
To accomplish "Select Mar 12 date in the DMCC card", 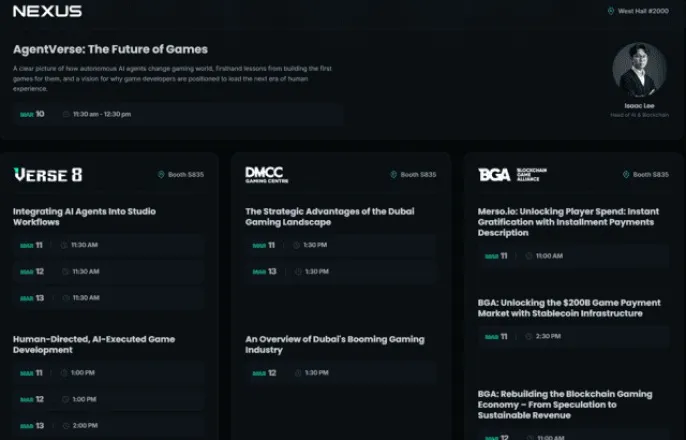I will pos(264,373).
